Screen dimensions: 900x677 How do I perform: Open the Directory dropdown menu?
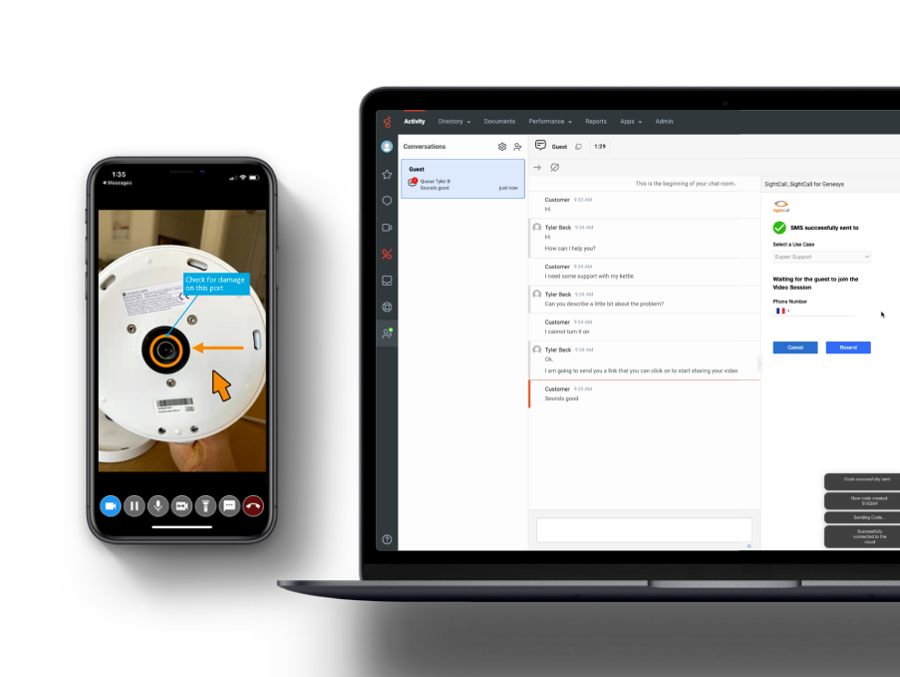tap(451, 121)
